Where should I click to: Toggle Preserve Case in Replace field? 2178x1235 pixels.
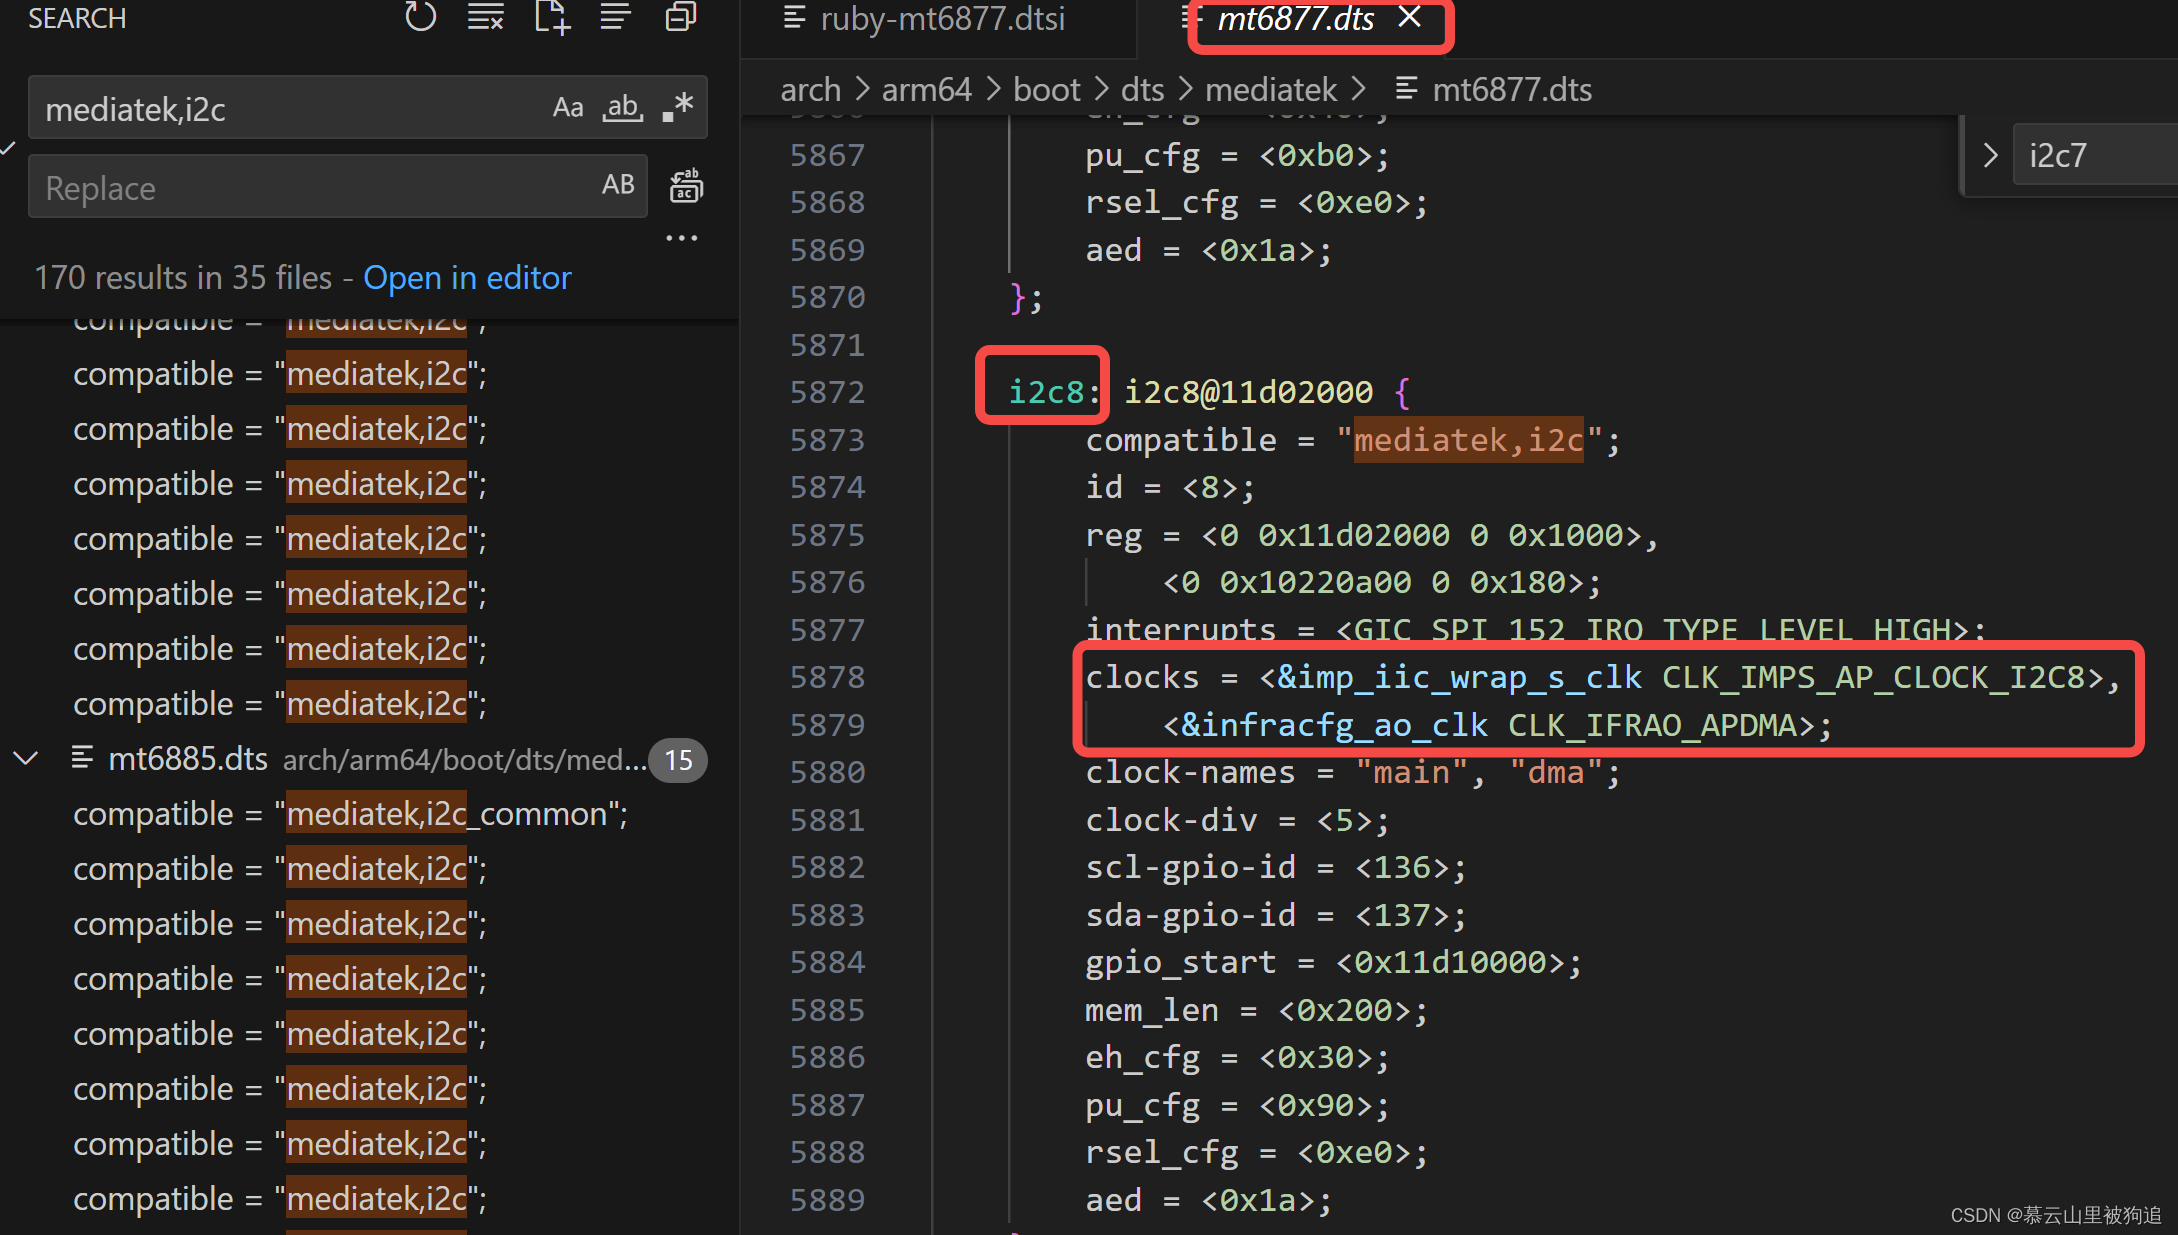(x=618, y=185)
